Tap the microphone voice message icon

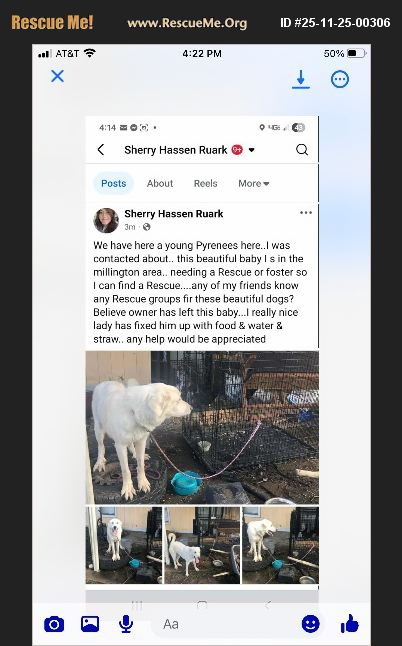tap(126, 624)
